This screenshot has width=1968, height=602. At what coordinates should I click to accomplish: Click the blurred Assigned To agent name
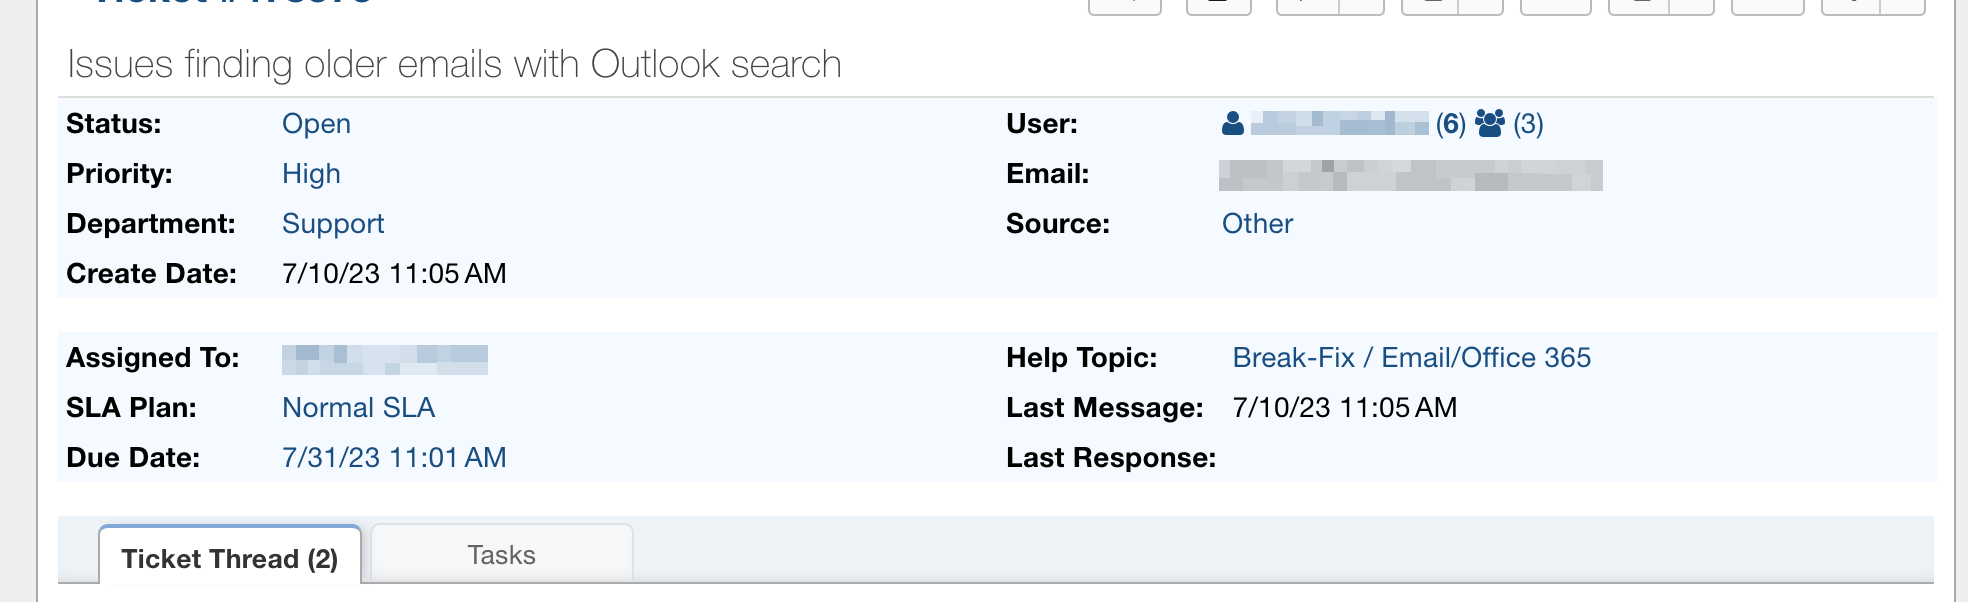click(385, 359)
